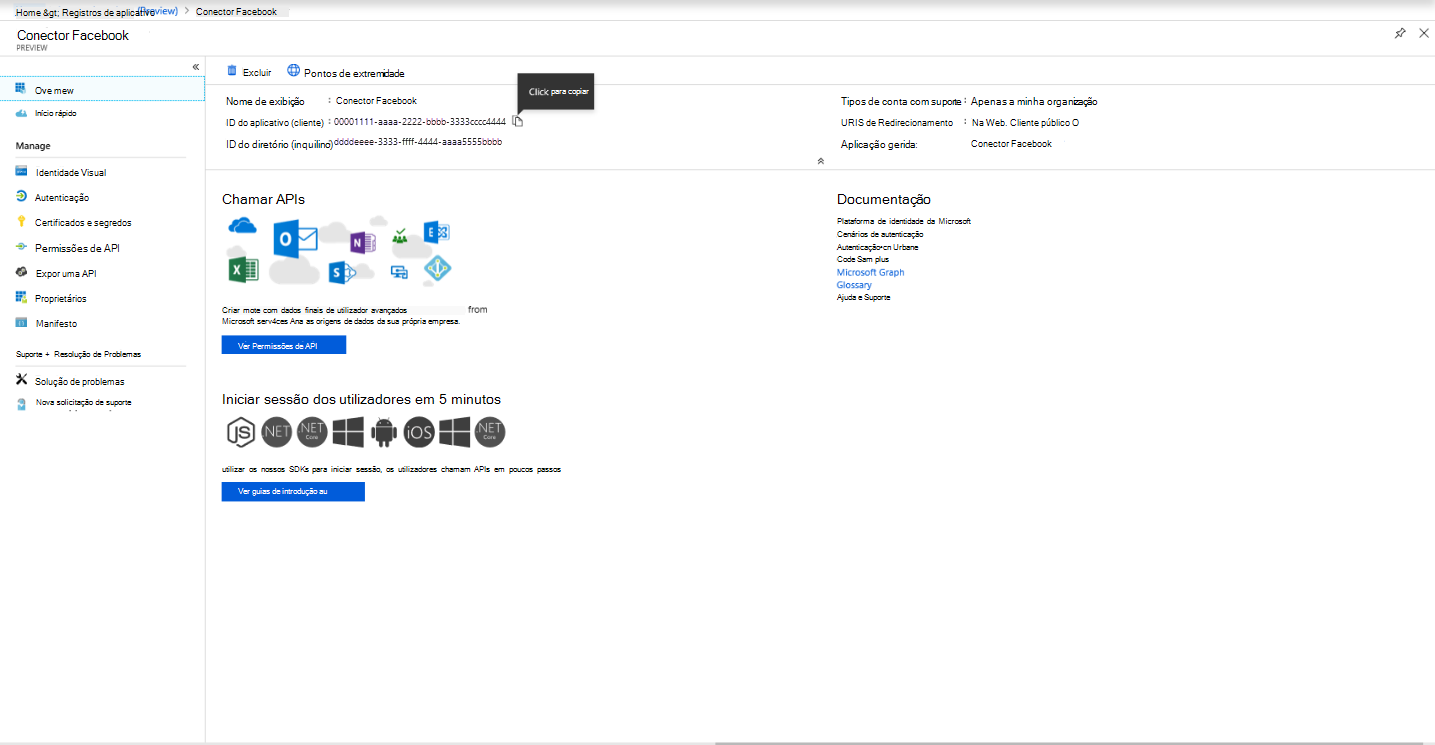This screenshot has height=745, width=1435.
Task: Choose the Android SDK icon
Action: pyautogui.click(x=384, y=432)
